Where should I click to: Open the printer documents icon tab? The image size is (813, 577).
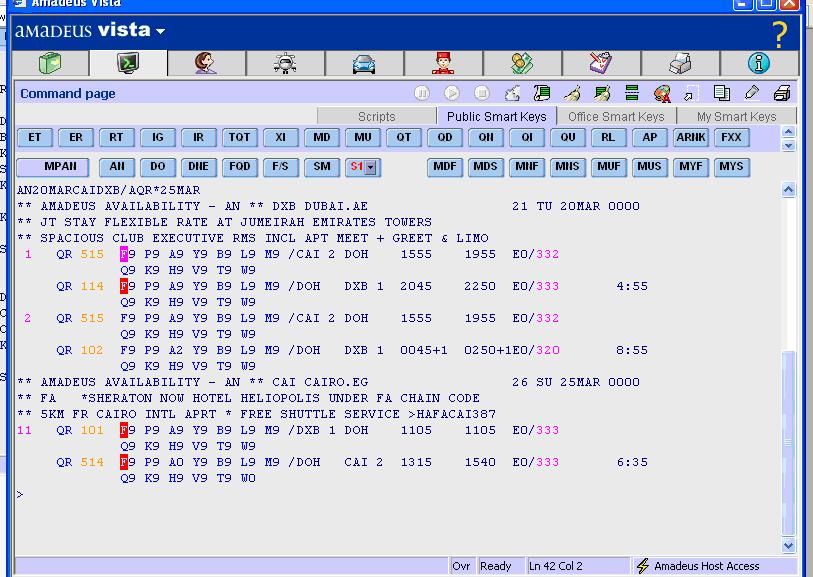tap(680, 63)
